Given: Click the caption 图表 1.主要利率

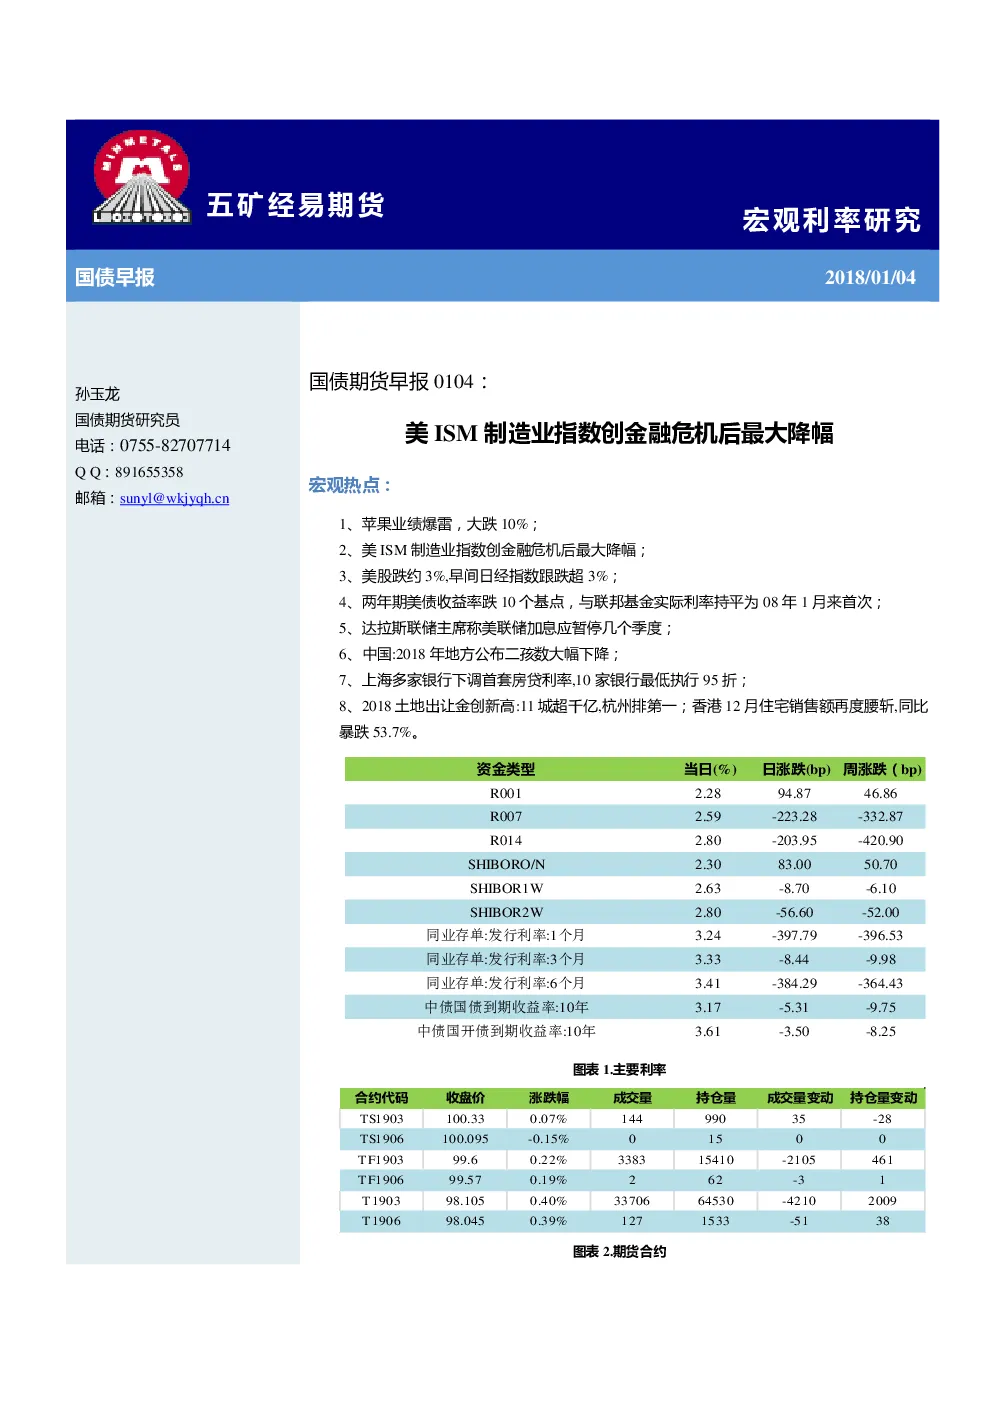Looking at the screenshot, I should click(619, 1070).
